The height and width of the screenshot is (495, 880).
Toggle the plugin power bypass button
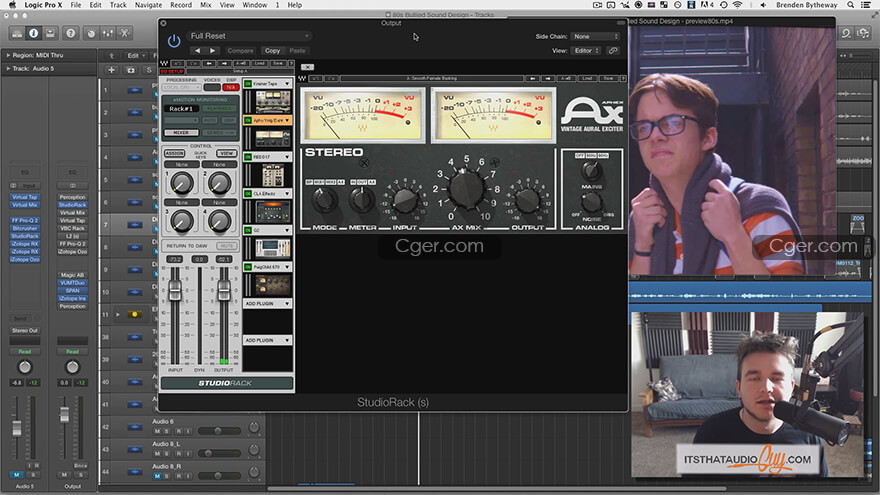174,41
